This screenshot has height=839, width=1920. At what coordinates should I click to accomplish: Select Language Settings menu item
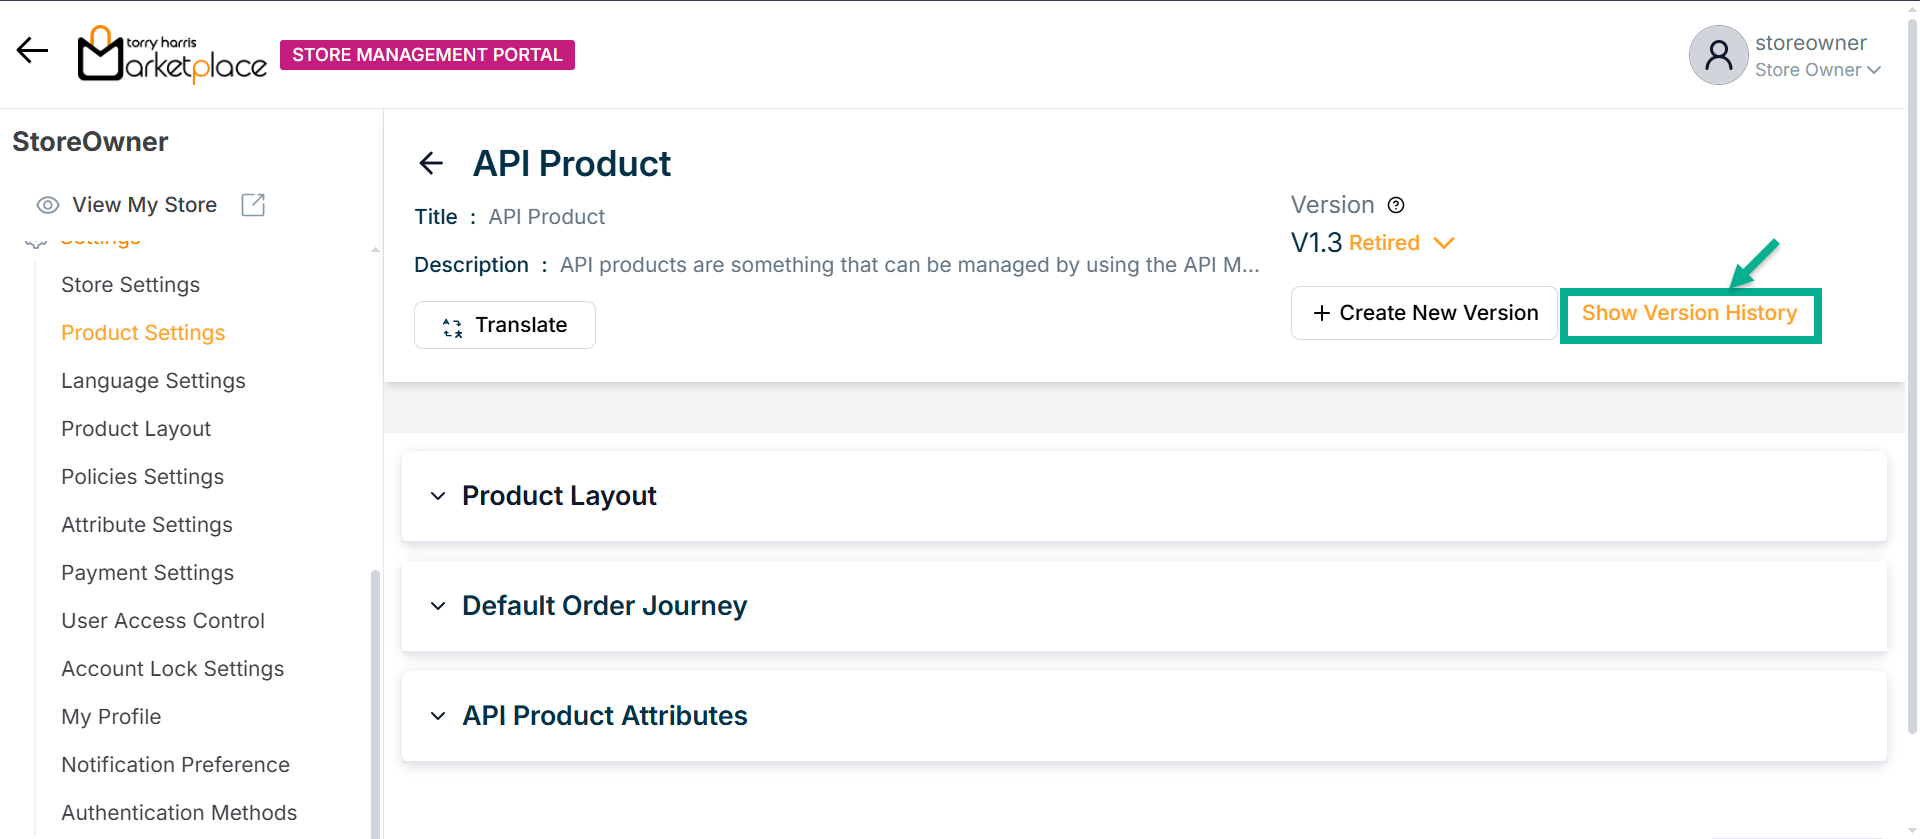click(x=153, y=381)
